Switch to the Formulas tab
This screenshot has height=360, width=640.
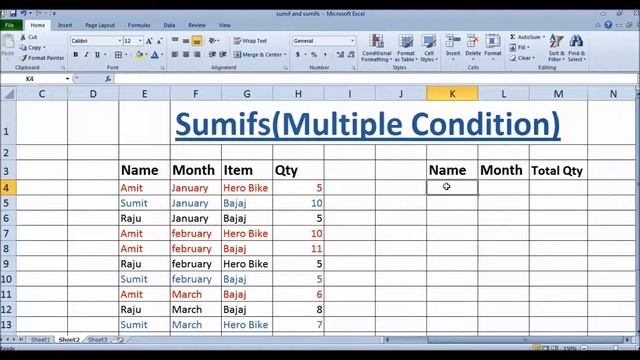coord(139,25)
